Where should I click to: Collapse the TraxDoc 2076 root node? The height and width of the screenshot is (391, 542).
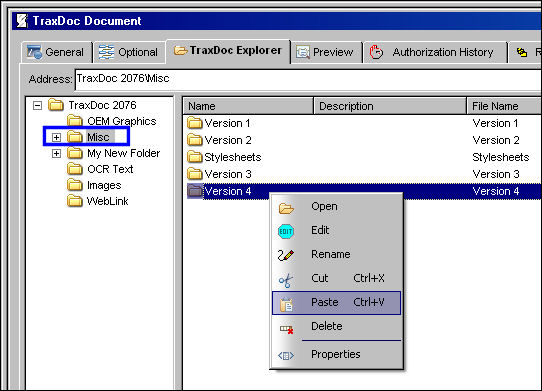pyautogui.click(x=37, y=105)
